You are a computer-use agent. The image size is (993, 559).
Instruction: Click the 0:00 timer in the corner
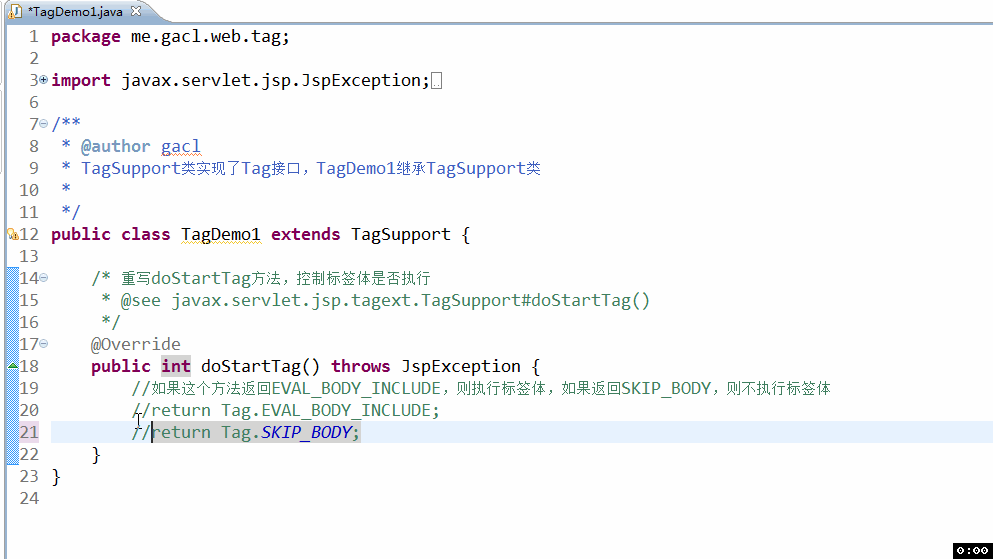972,550
